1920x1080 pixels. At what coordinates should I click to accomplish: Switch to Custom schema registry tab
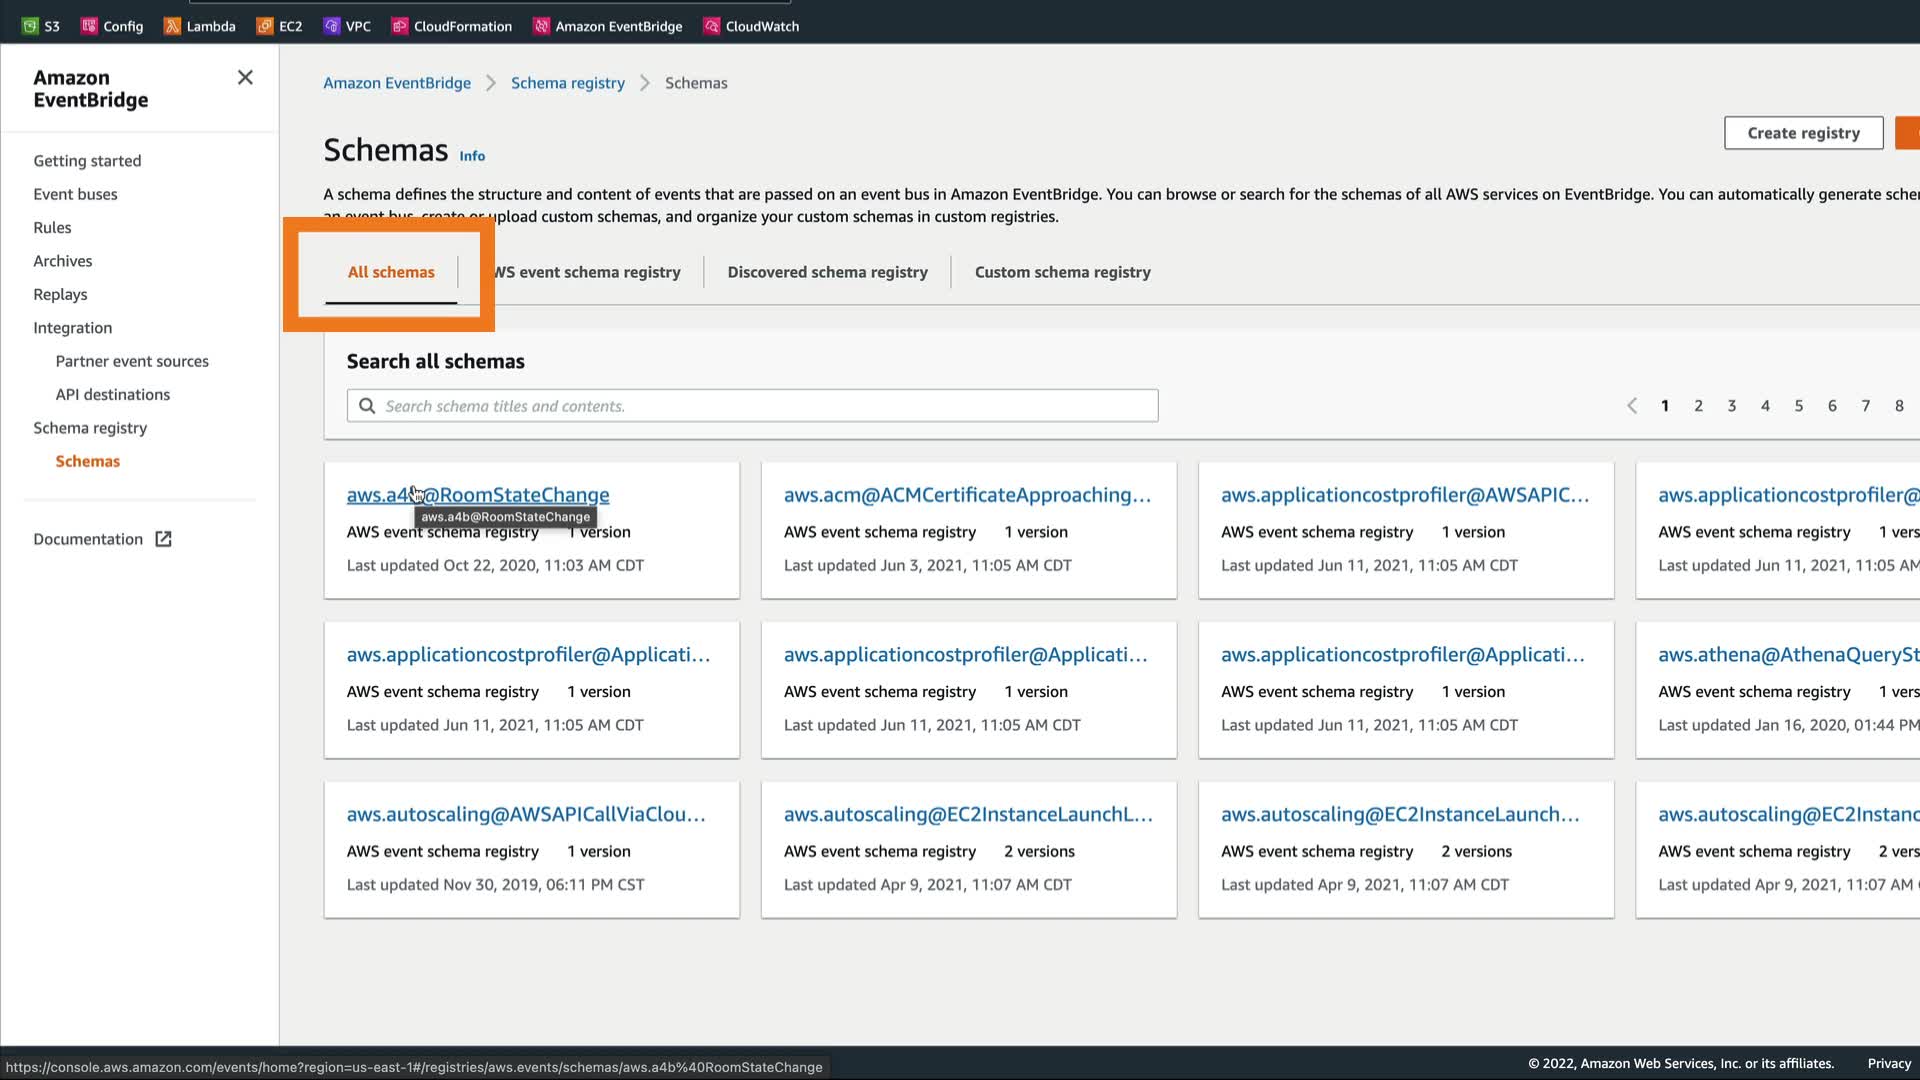1062,272
